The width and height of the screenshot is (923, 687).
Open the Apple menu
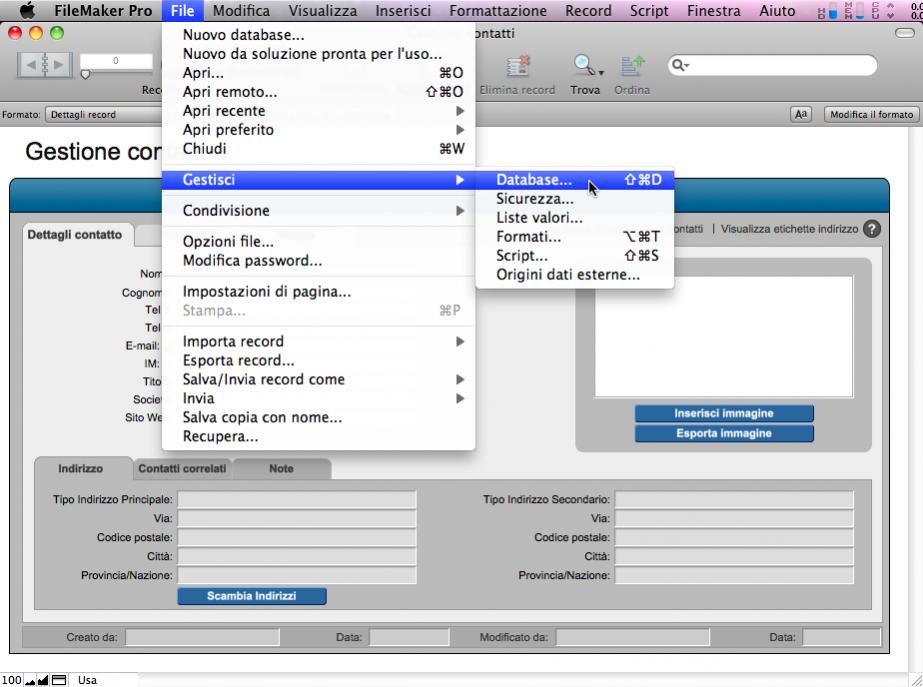tap(27, 11)
